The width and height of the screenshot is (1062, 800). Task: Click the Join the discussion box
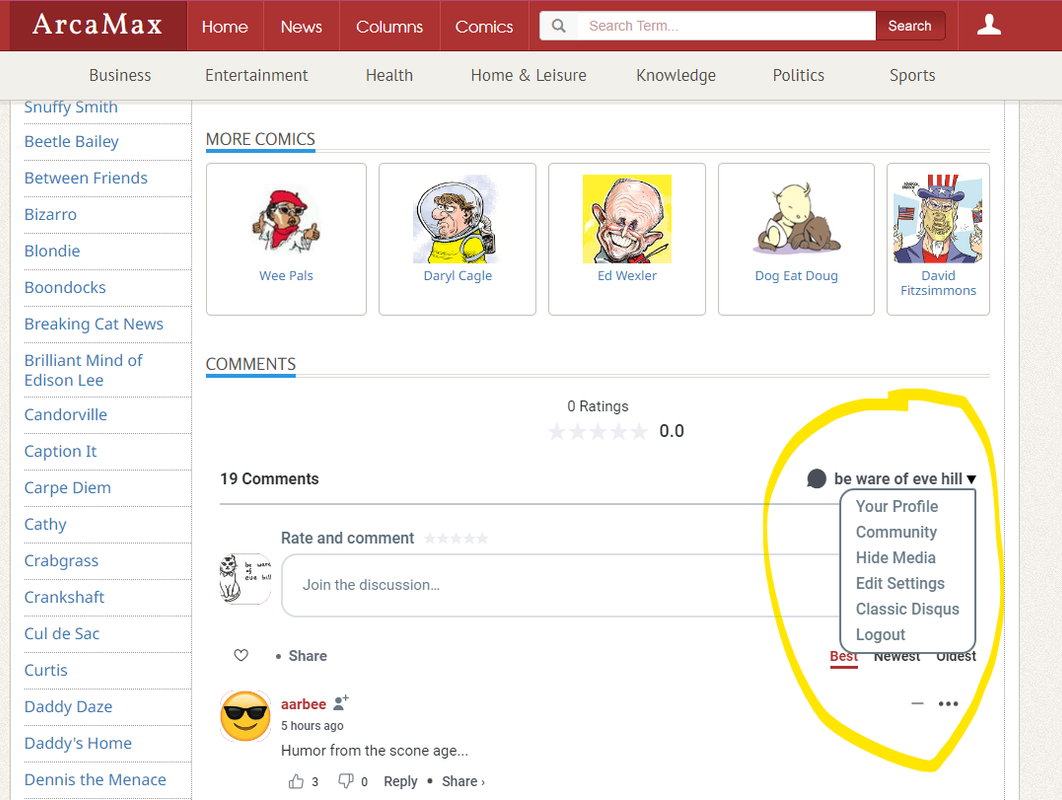561,585
